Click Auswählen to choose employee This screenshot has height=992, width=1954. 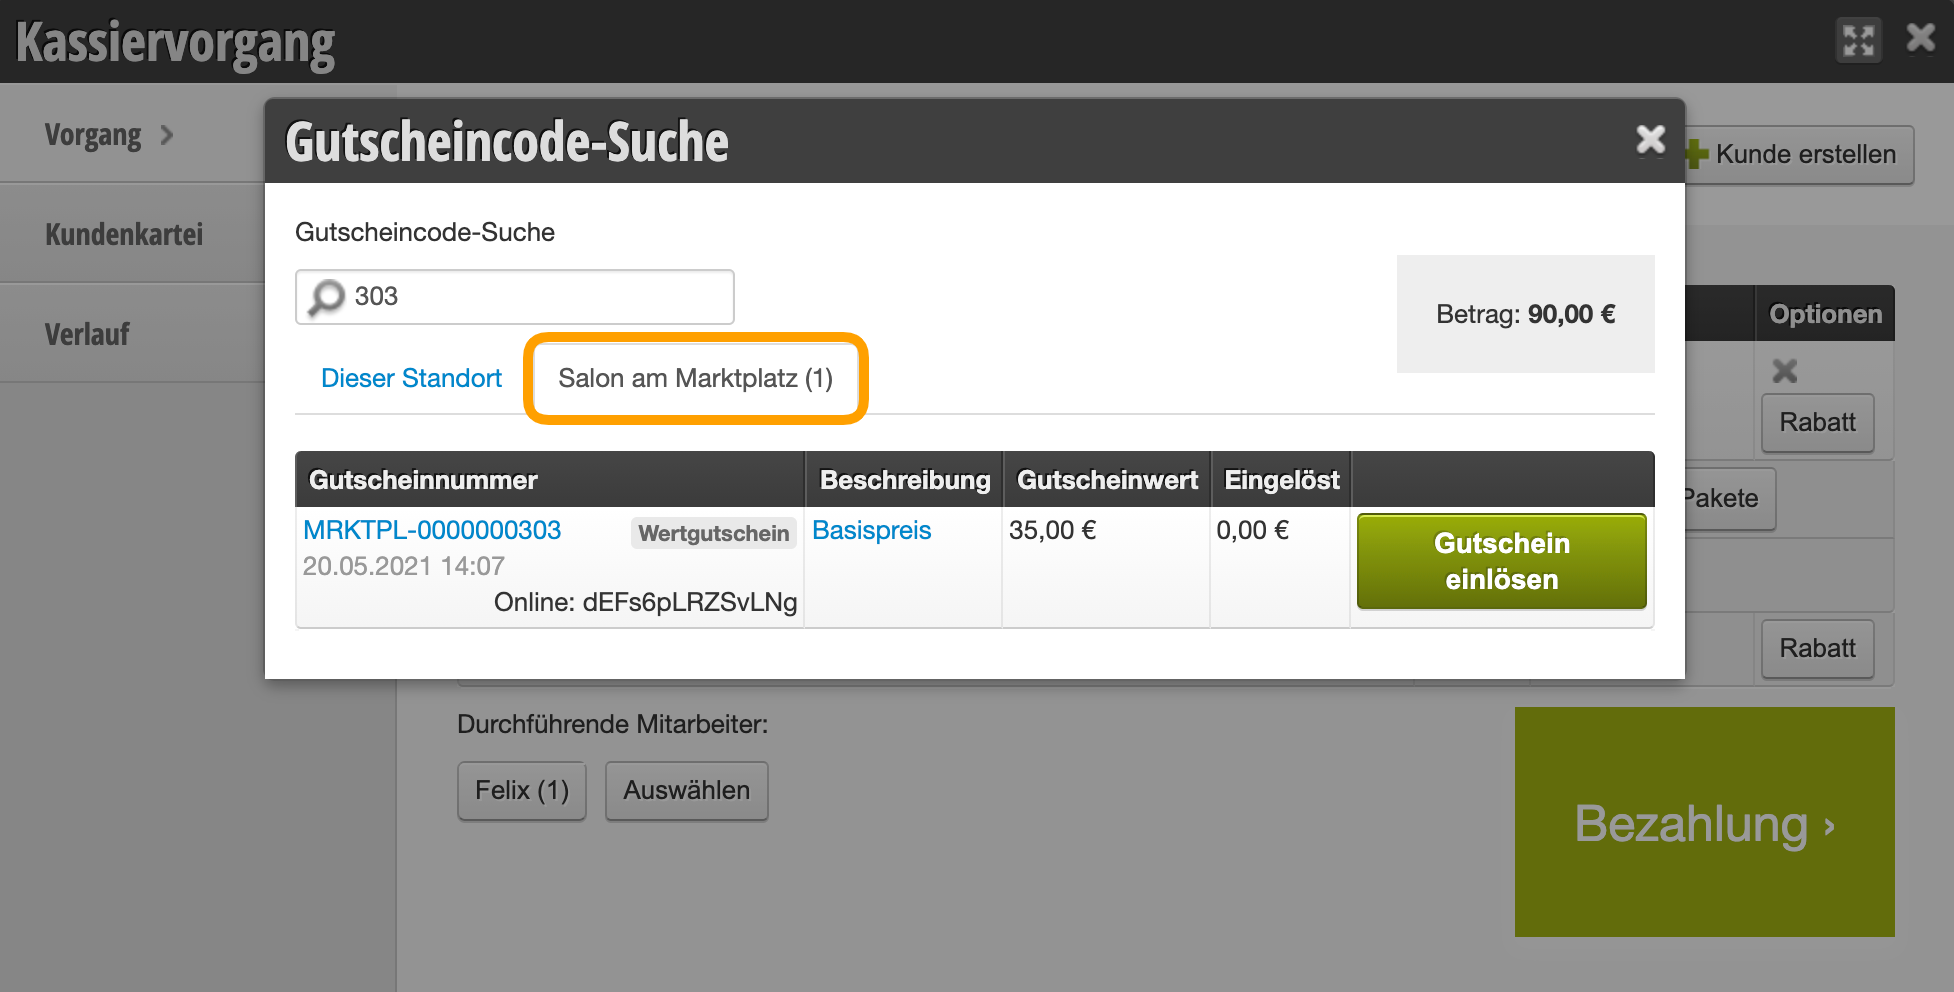[686, 790]
